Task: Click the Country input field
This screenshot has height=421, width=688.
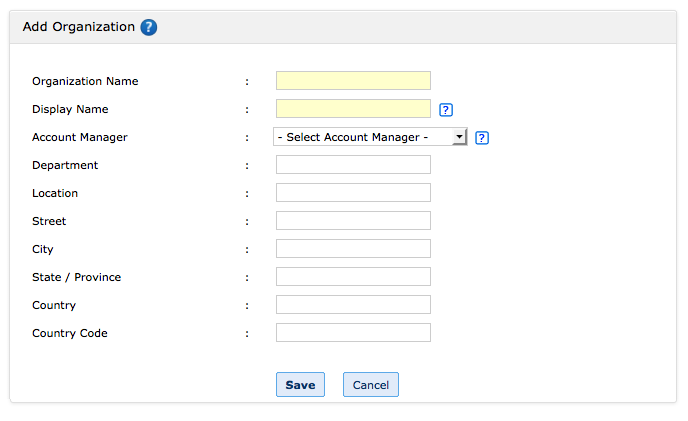Action: click(353, 305)
